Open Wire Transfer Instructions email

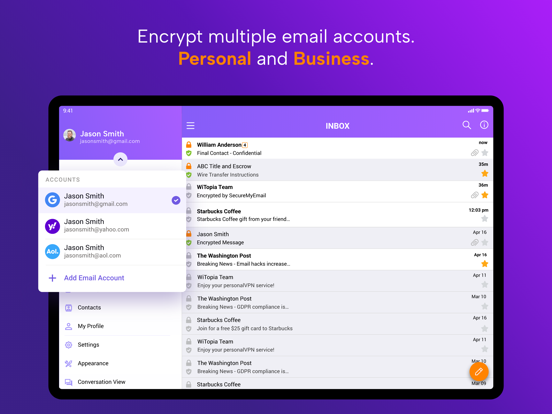[x=337, y=170]
